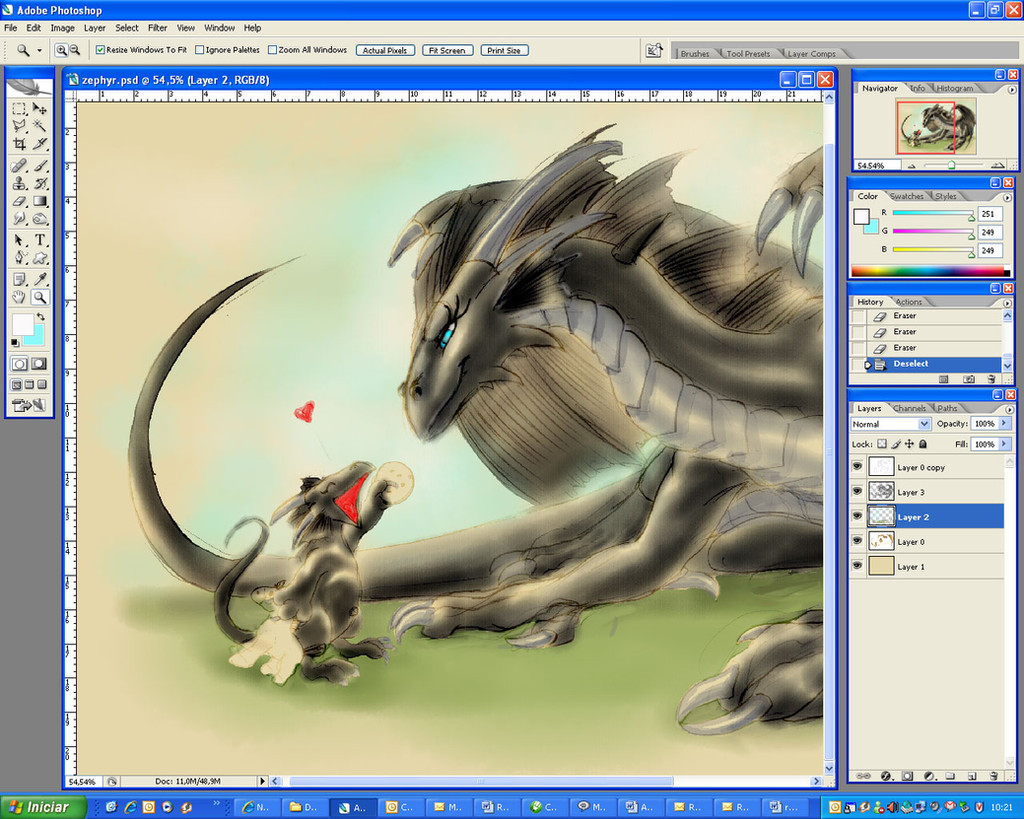Open the Image menu
Screen dimensions: 1024x819
coord(62,28)
